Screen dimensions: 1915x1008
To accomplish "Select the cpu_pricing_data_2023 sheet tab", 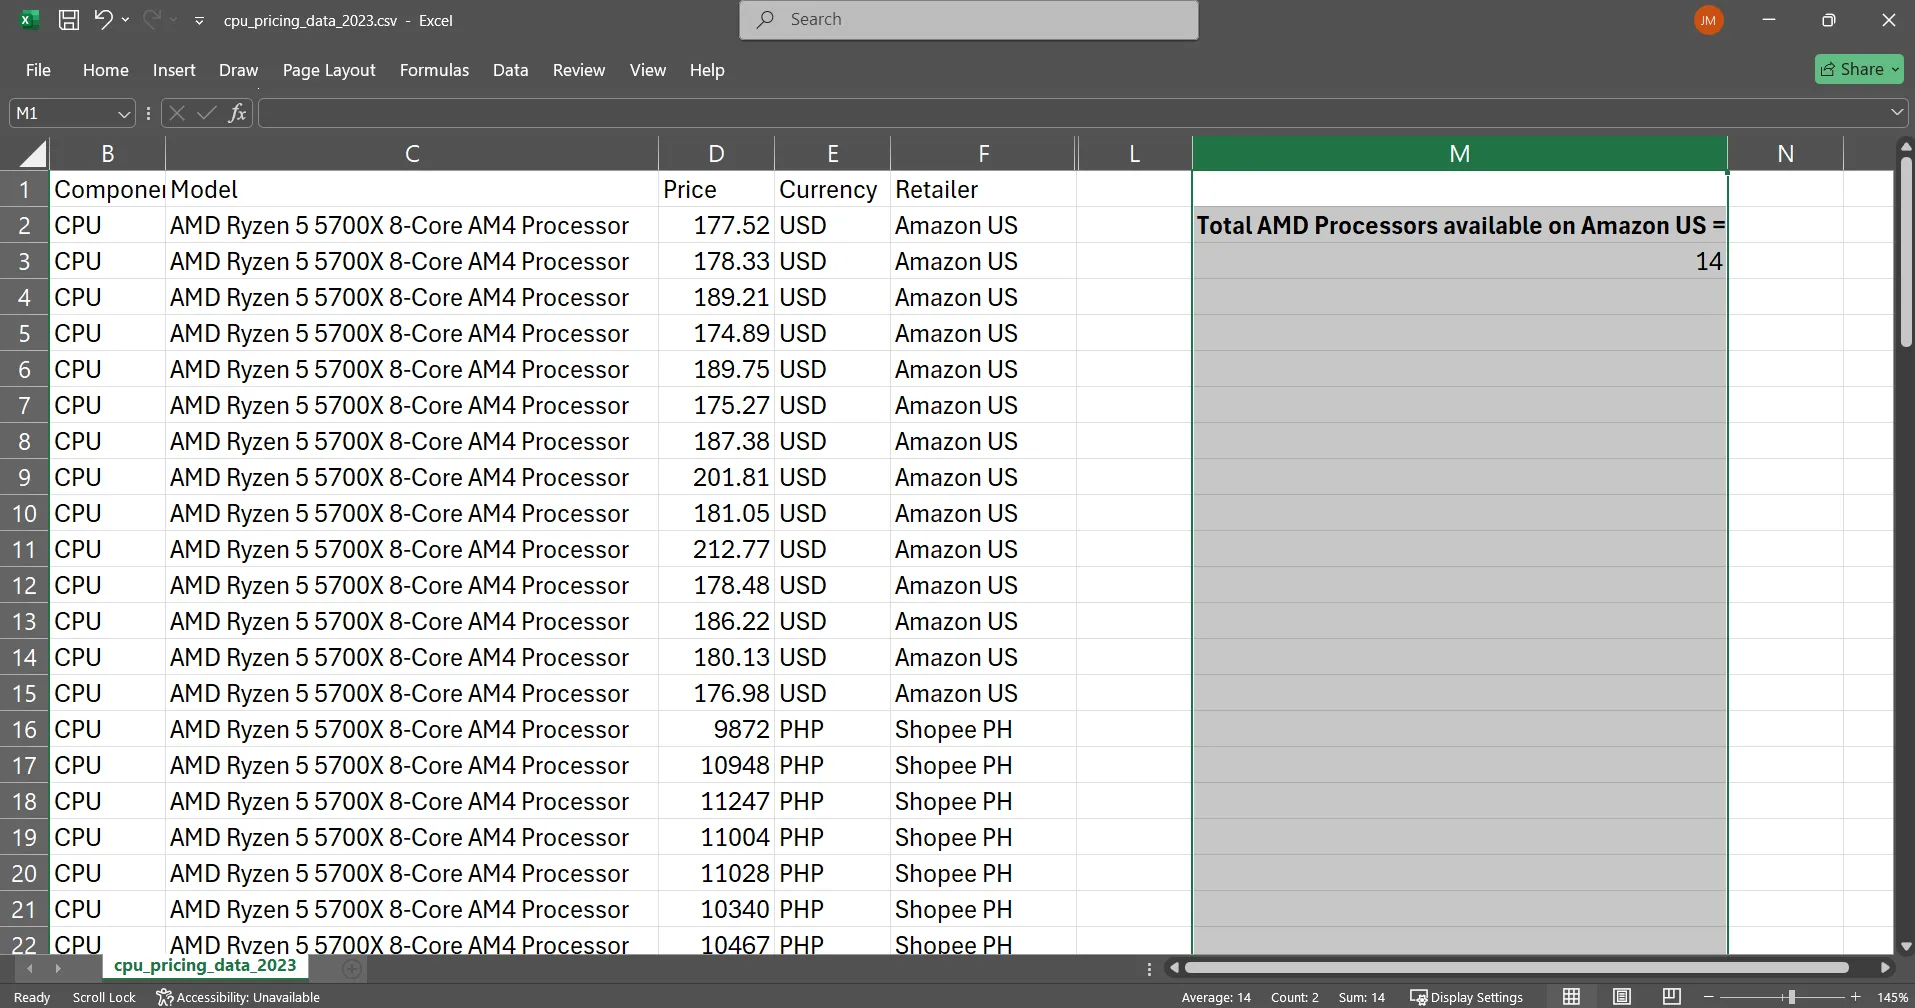I will click(205, 965).
